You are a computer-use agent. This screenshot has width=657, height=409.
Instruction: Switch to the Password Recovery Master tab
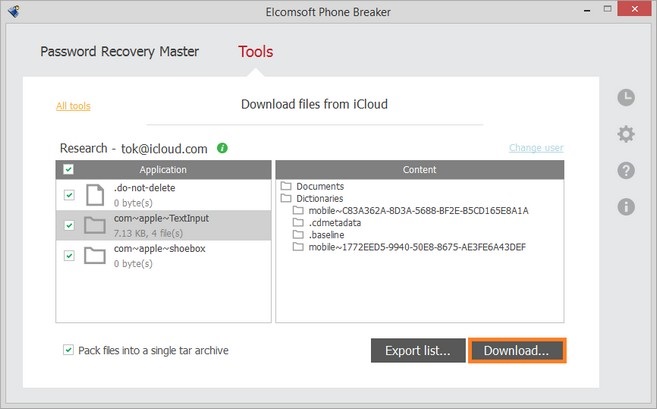click(x=119, y=52)
